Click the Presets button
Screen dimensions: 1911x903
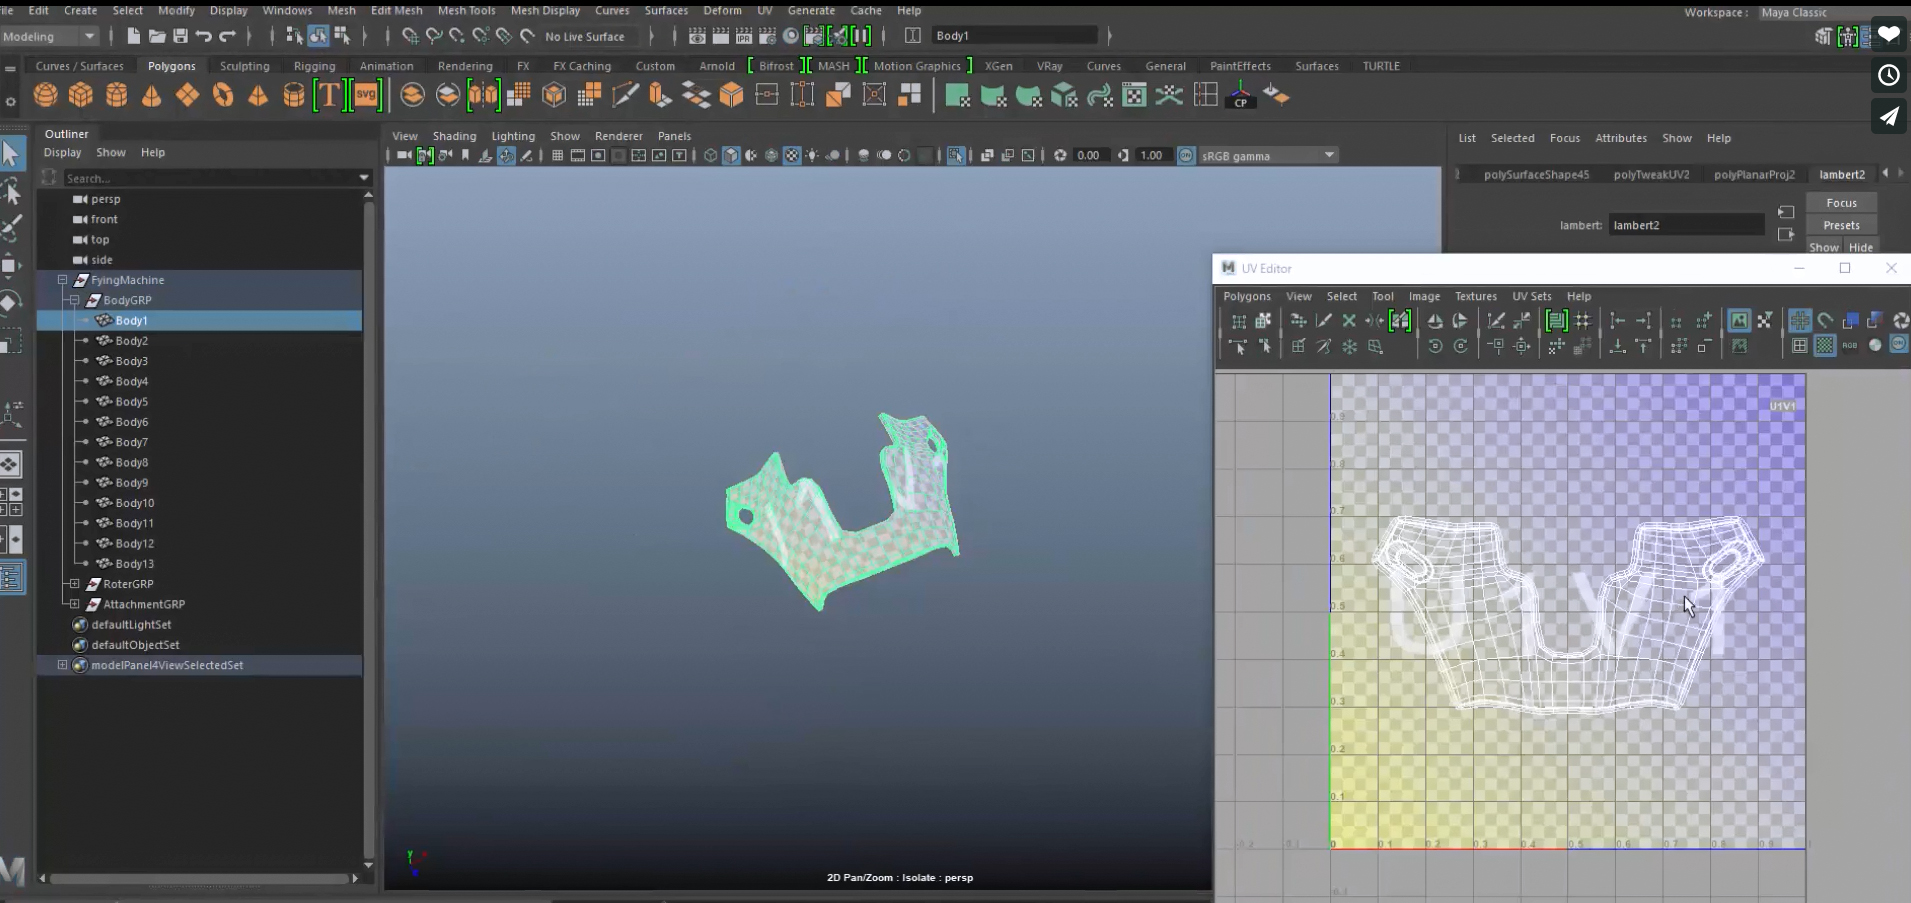coord(1841,225)
